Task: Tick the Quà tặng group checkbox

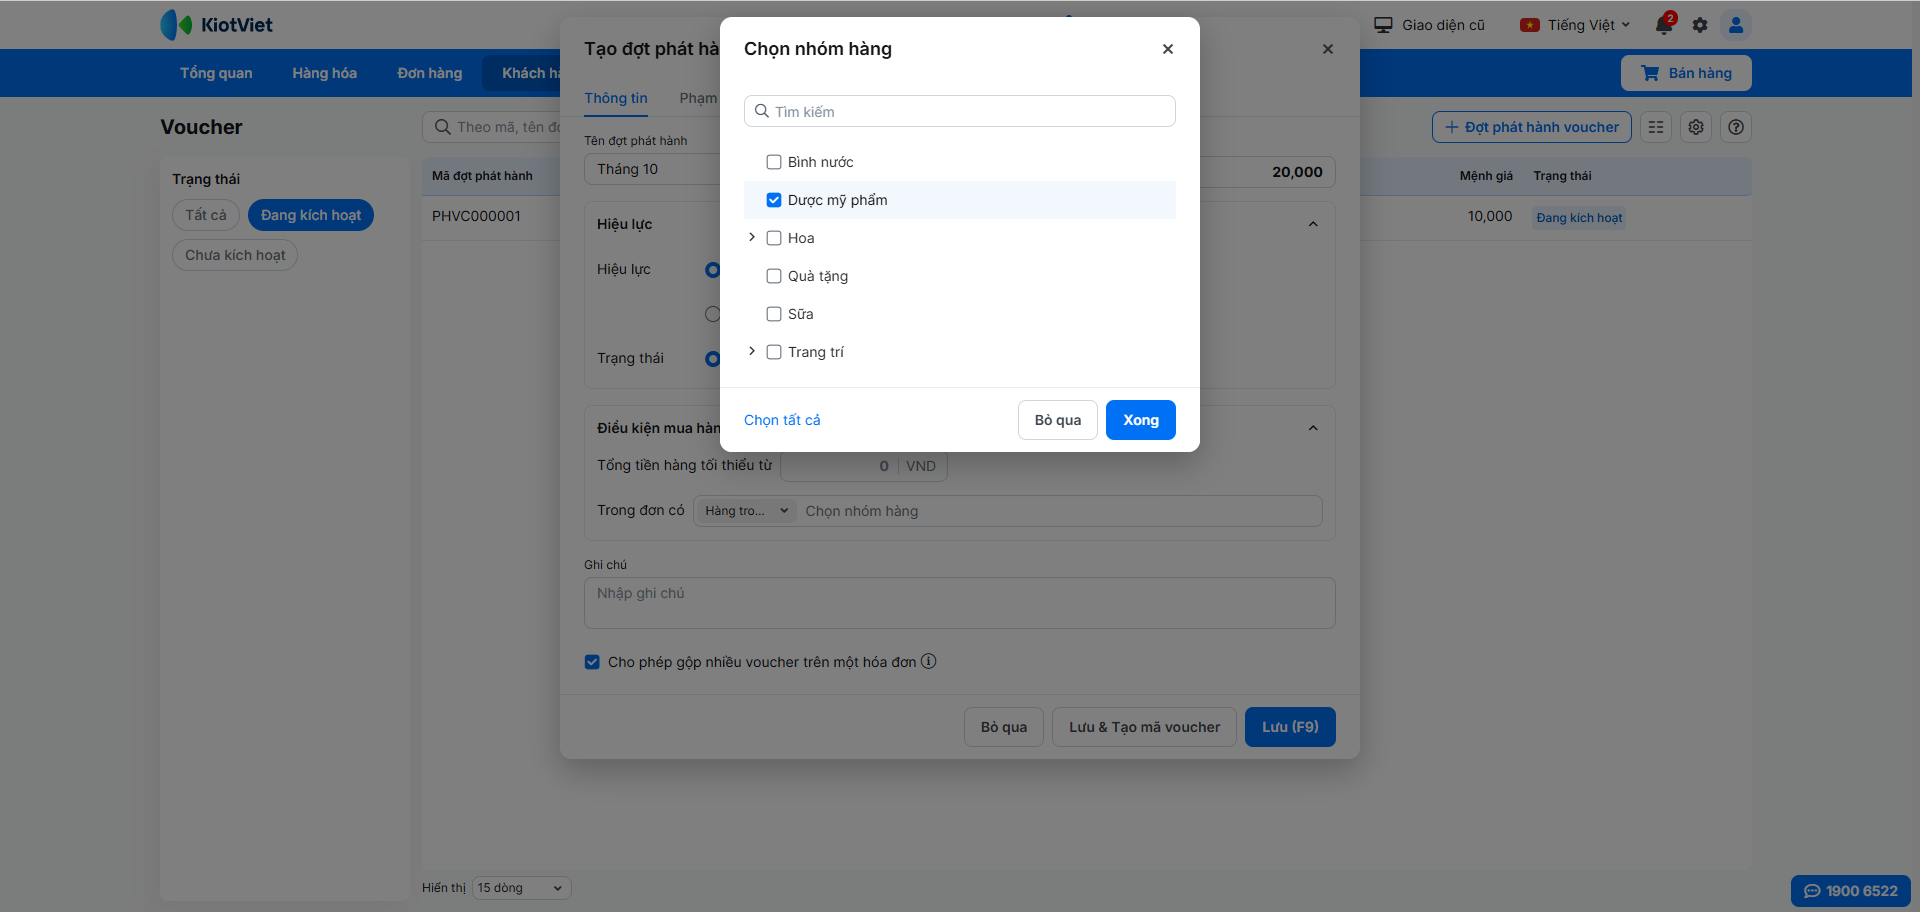Action: coord(774,276)
